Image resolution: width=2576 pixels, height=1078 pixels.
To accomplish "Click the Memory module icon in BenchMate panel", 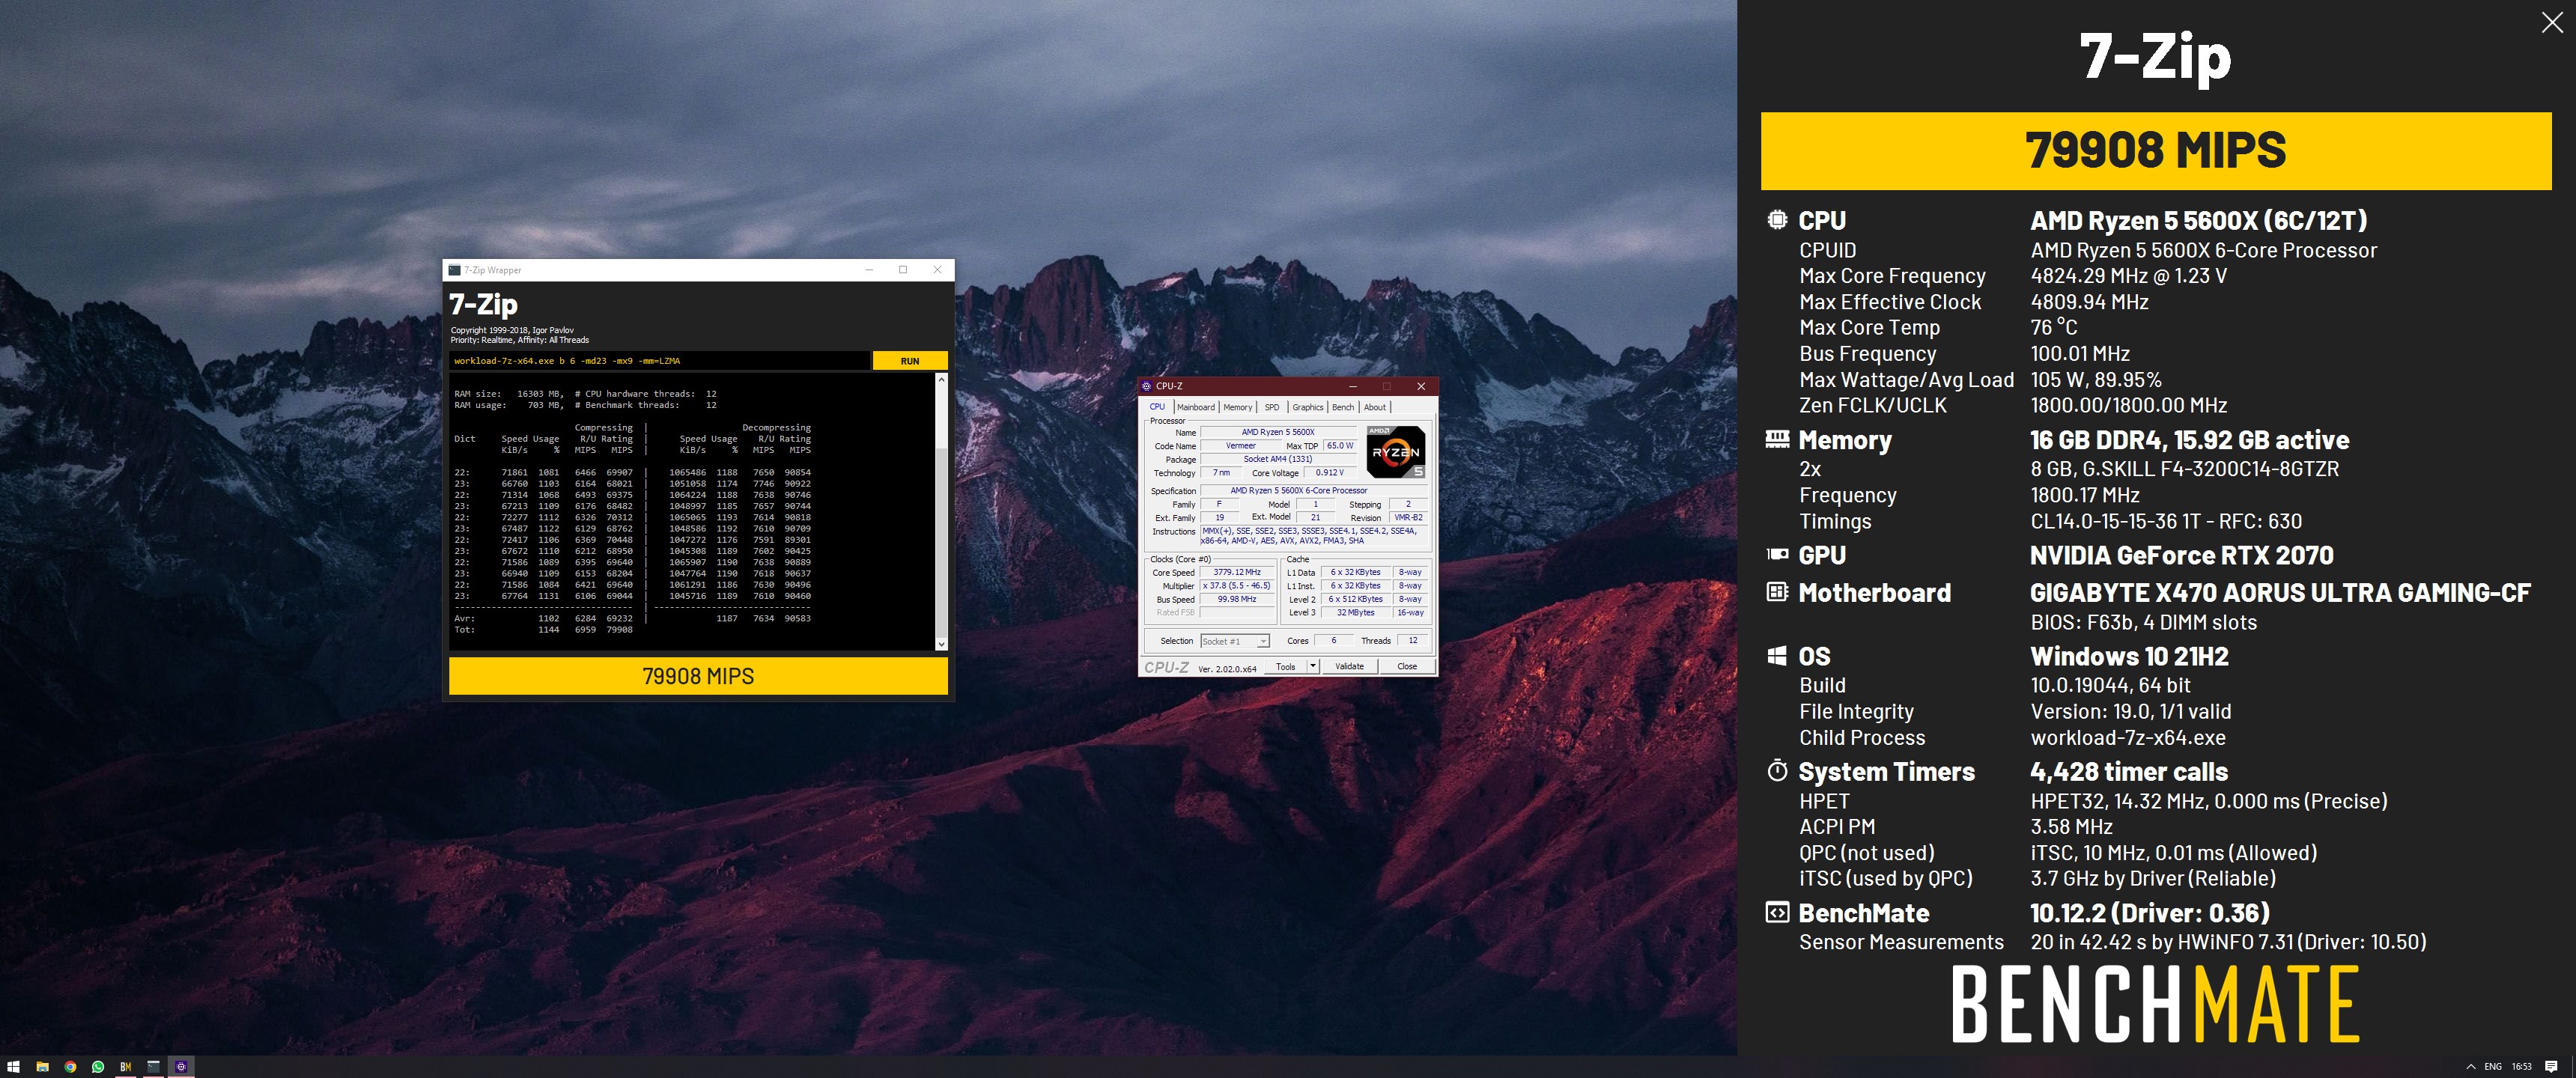I will point(1777,439).
